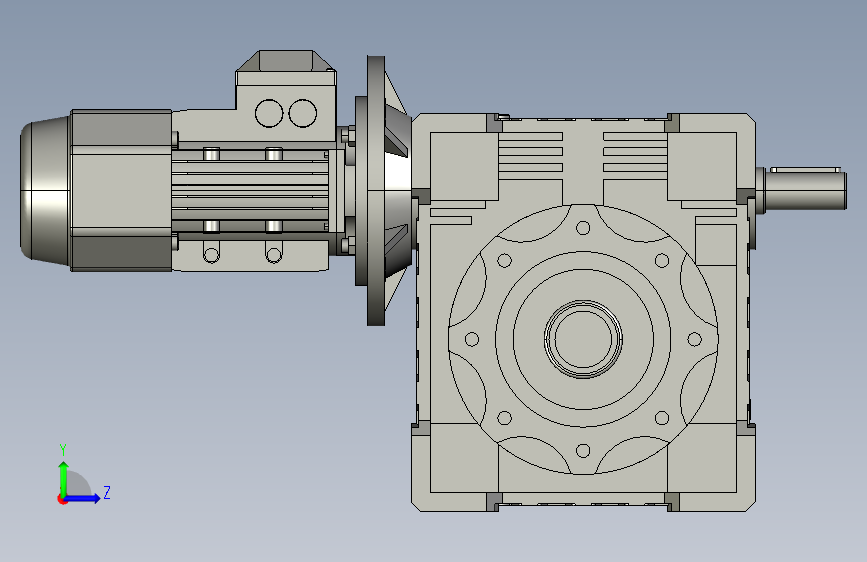Pick the top bolt hole on the gearbox flange
This screenshot has height=562, width=867.
tap(583, 227)
